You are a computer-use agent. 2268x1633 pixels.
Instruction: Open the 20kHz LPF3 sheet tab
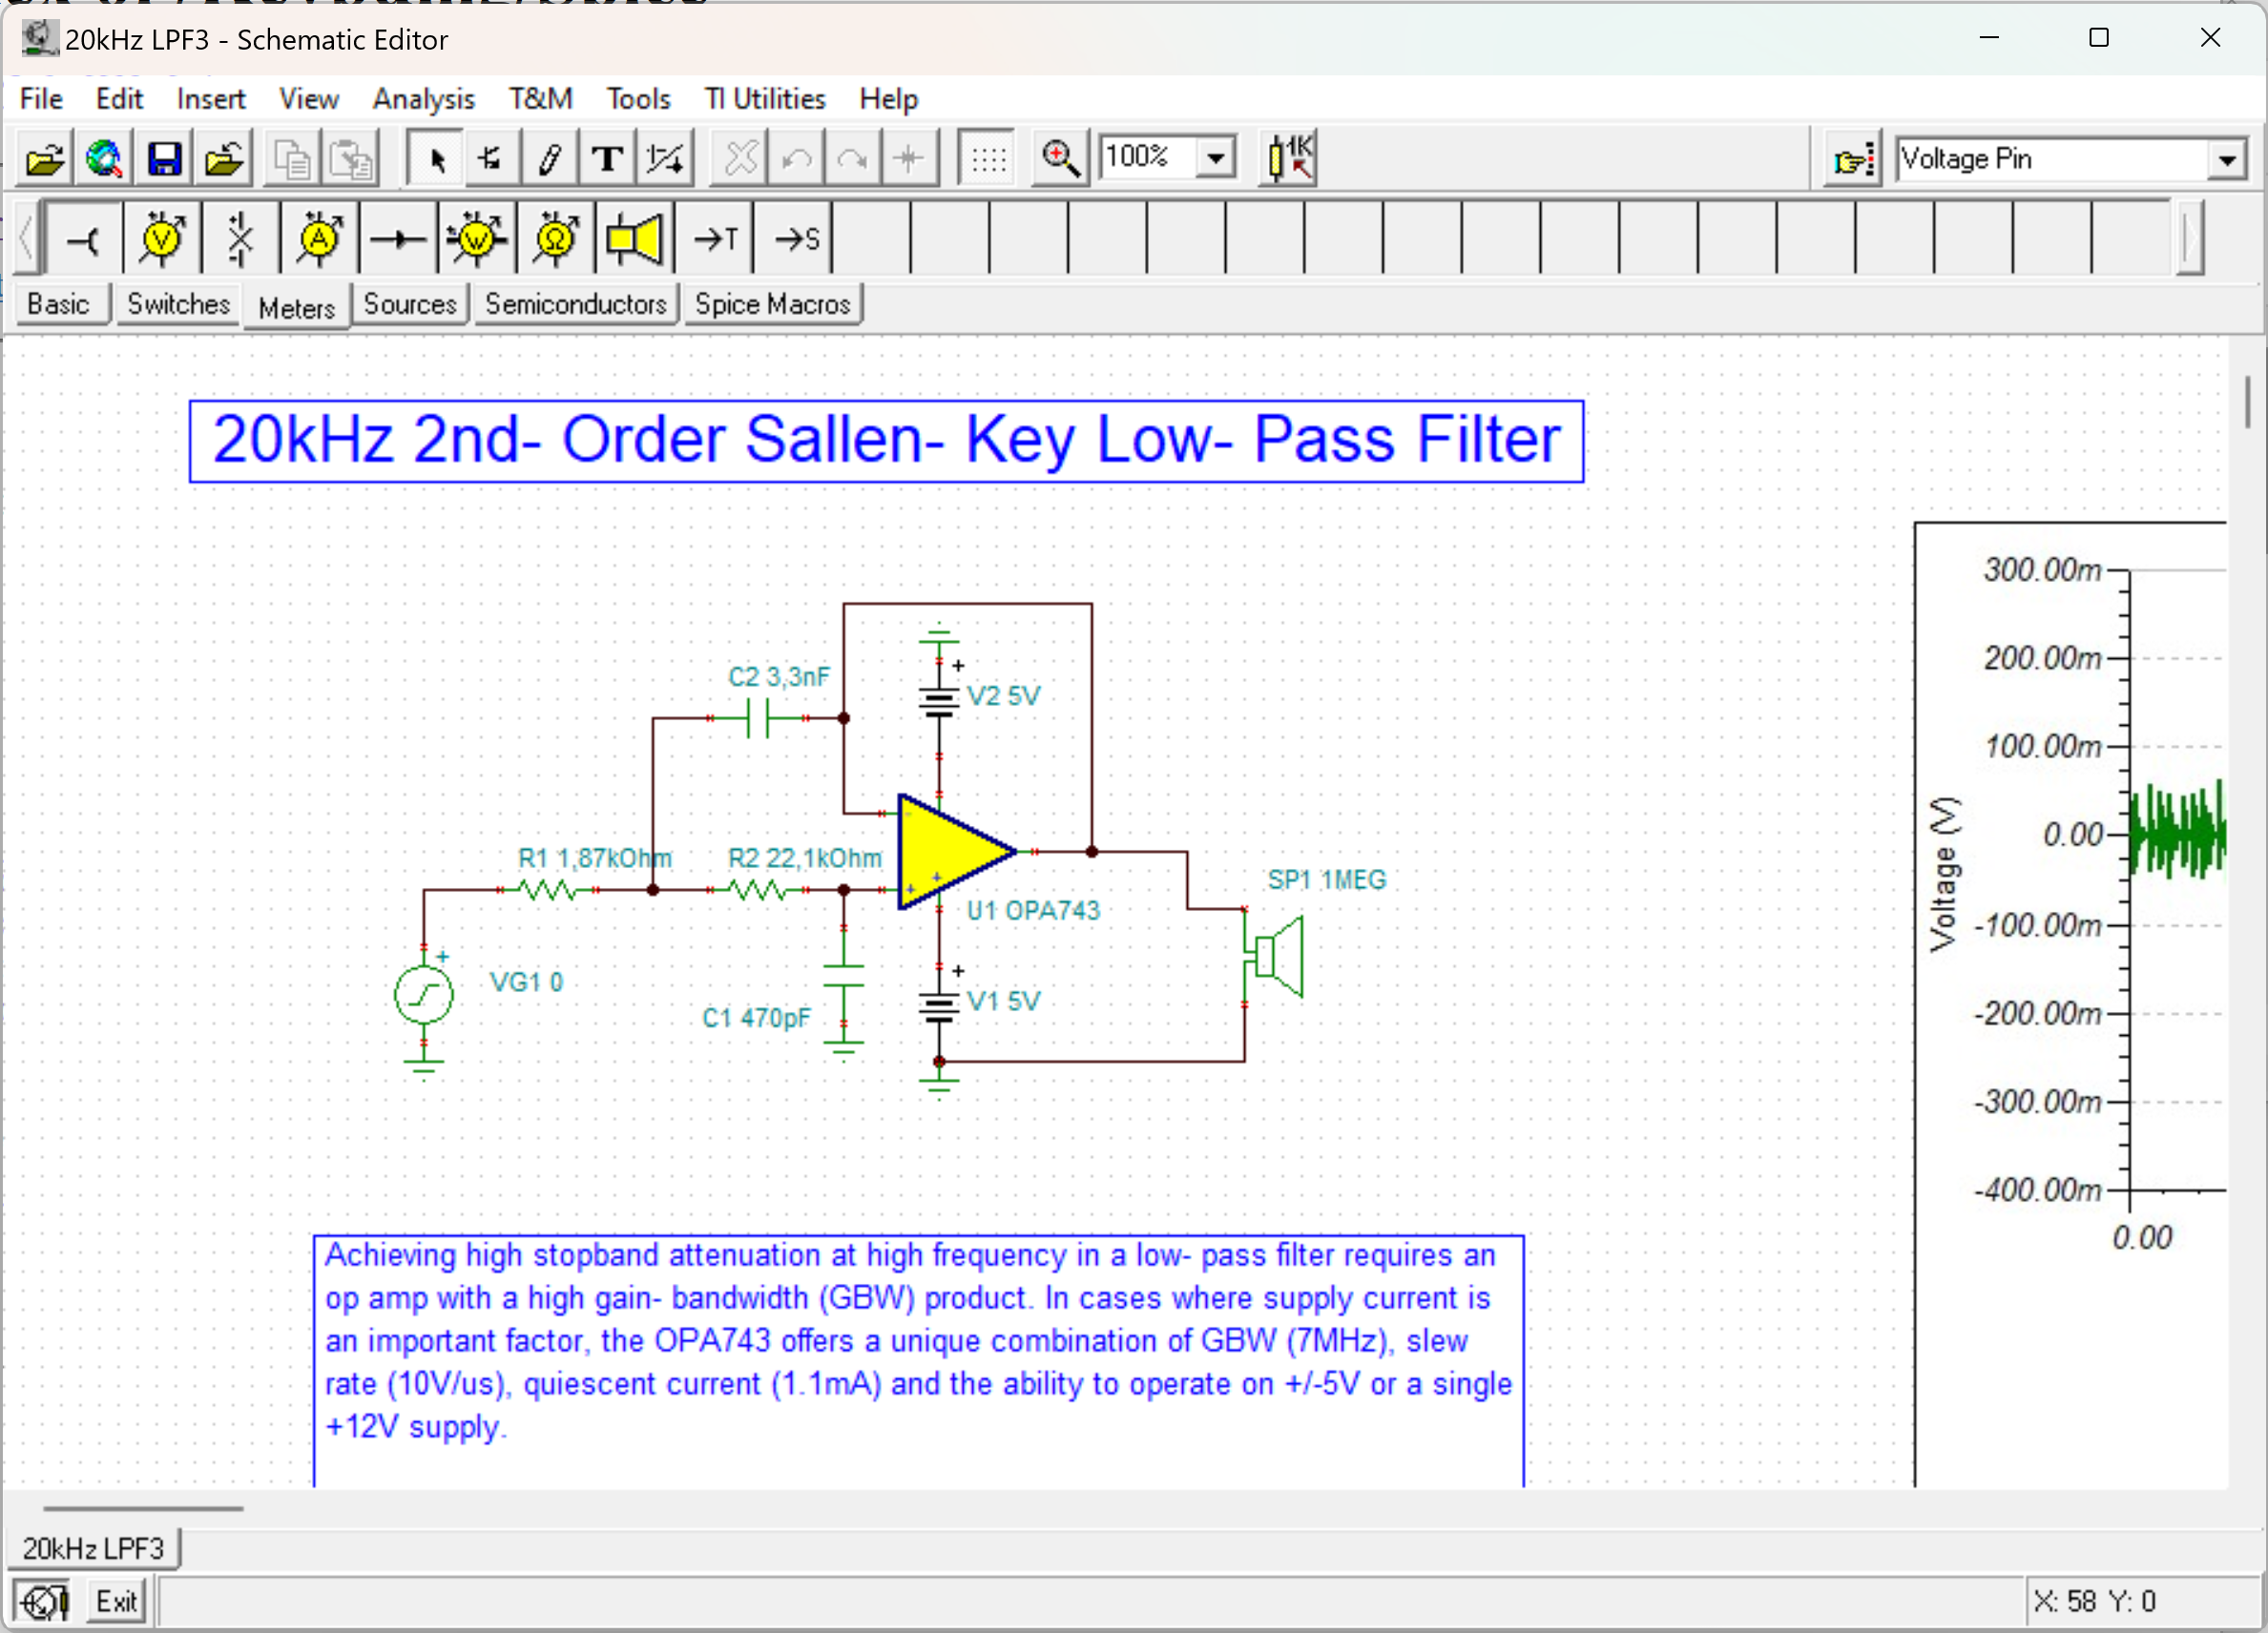point(93,1548)
